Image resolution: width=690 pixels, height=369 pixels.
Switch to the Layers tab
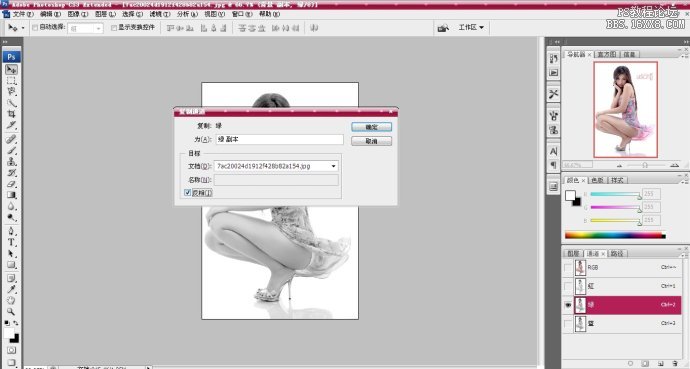[x=573, y=254]
